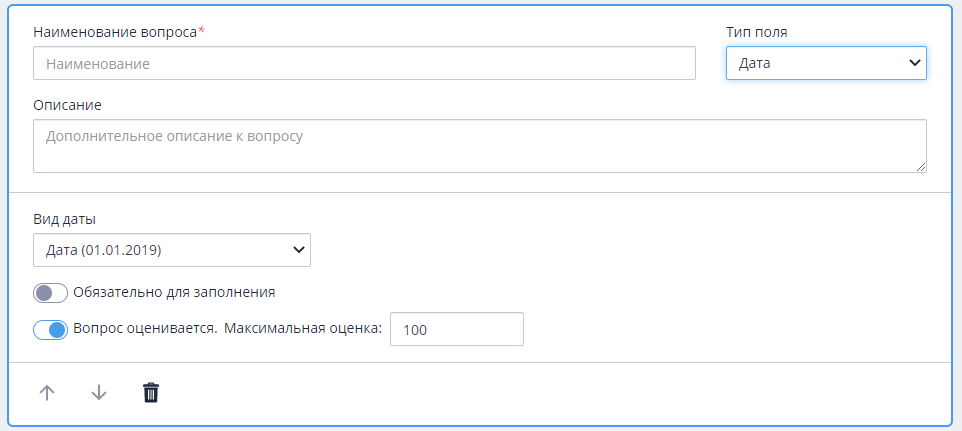The height and width of the screenshot is (431, 962).
Task: Enable the Обязательно для заполнения switch
Action: tap(50, 293)
